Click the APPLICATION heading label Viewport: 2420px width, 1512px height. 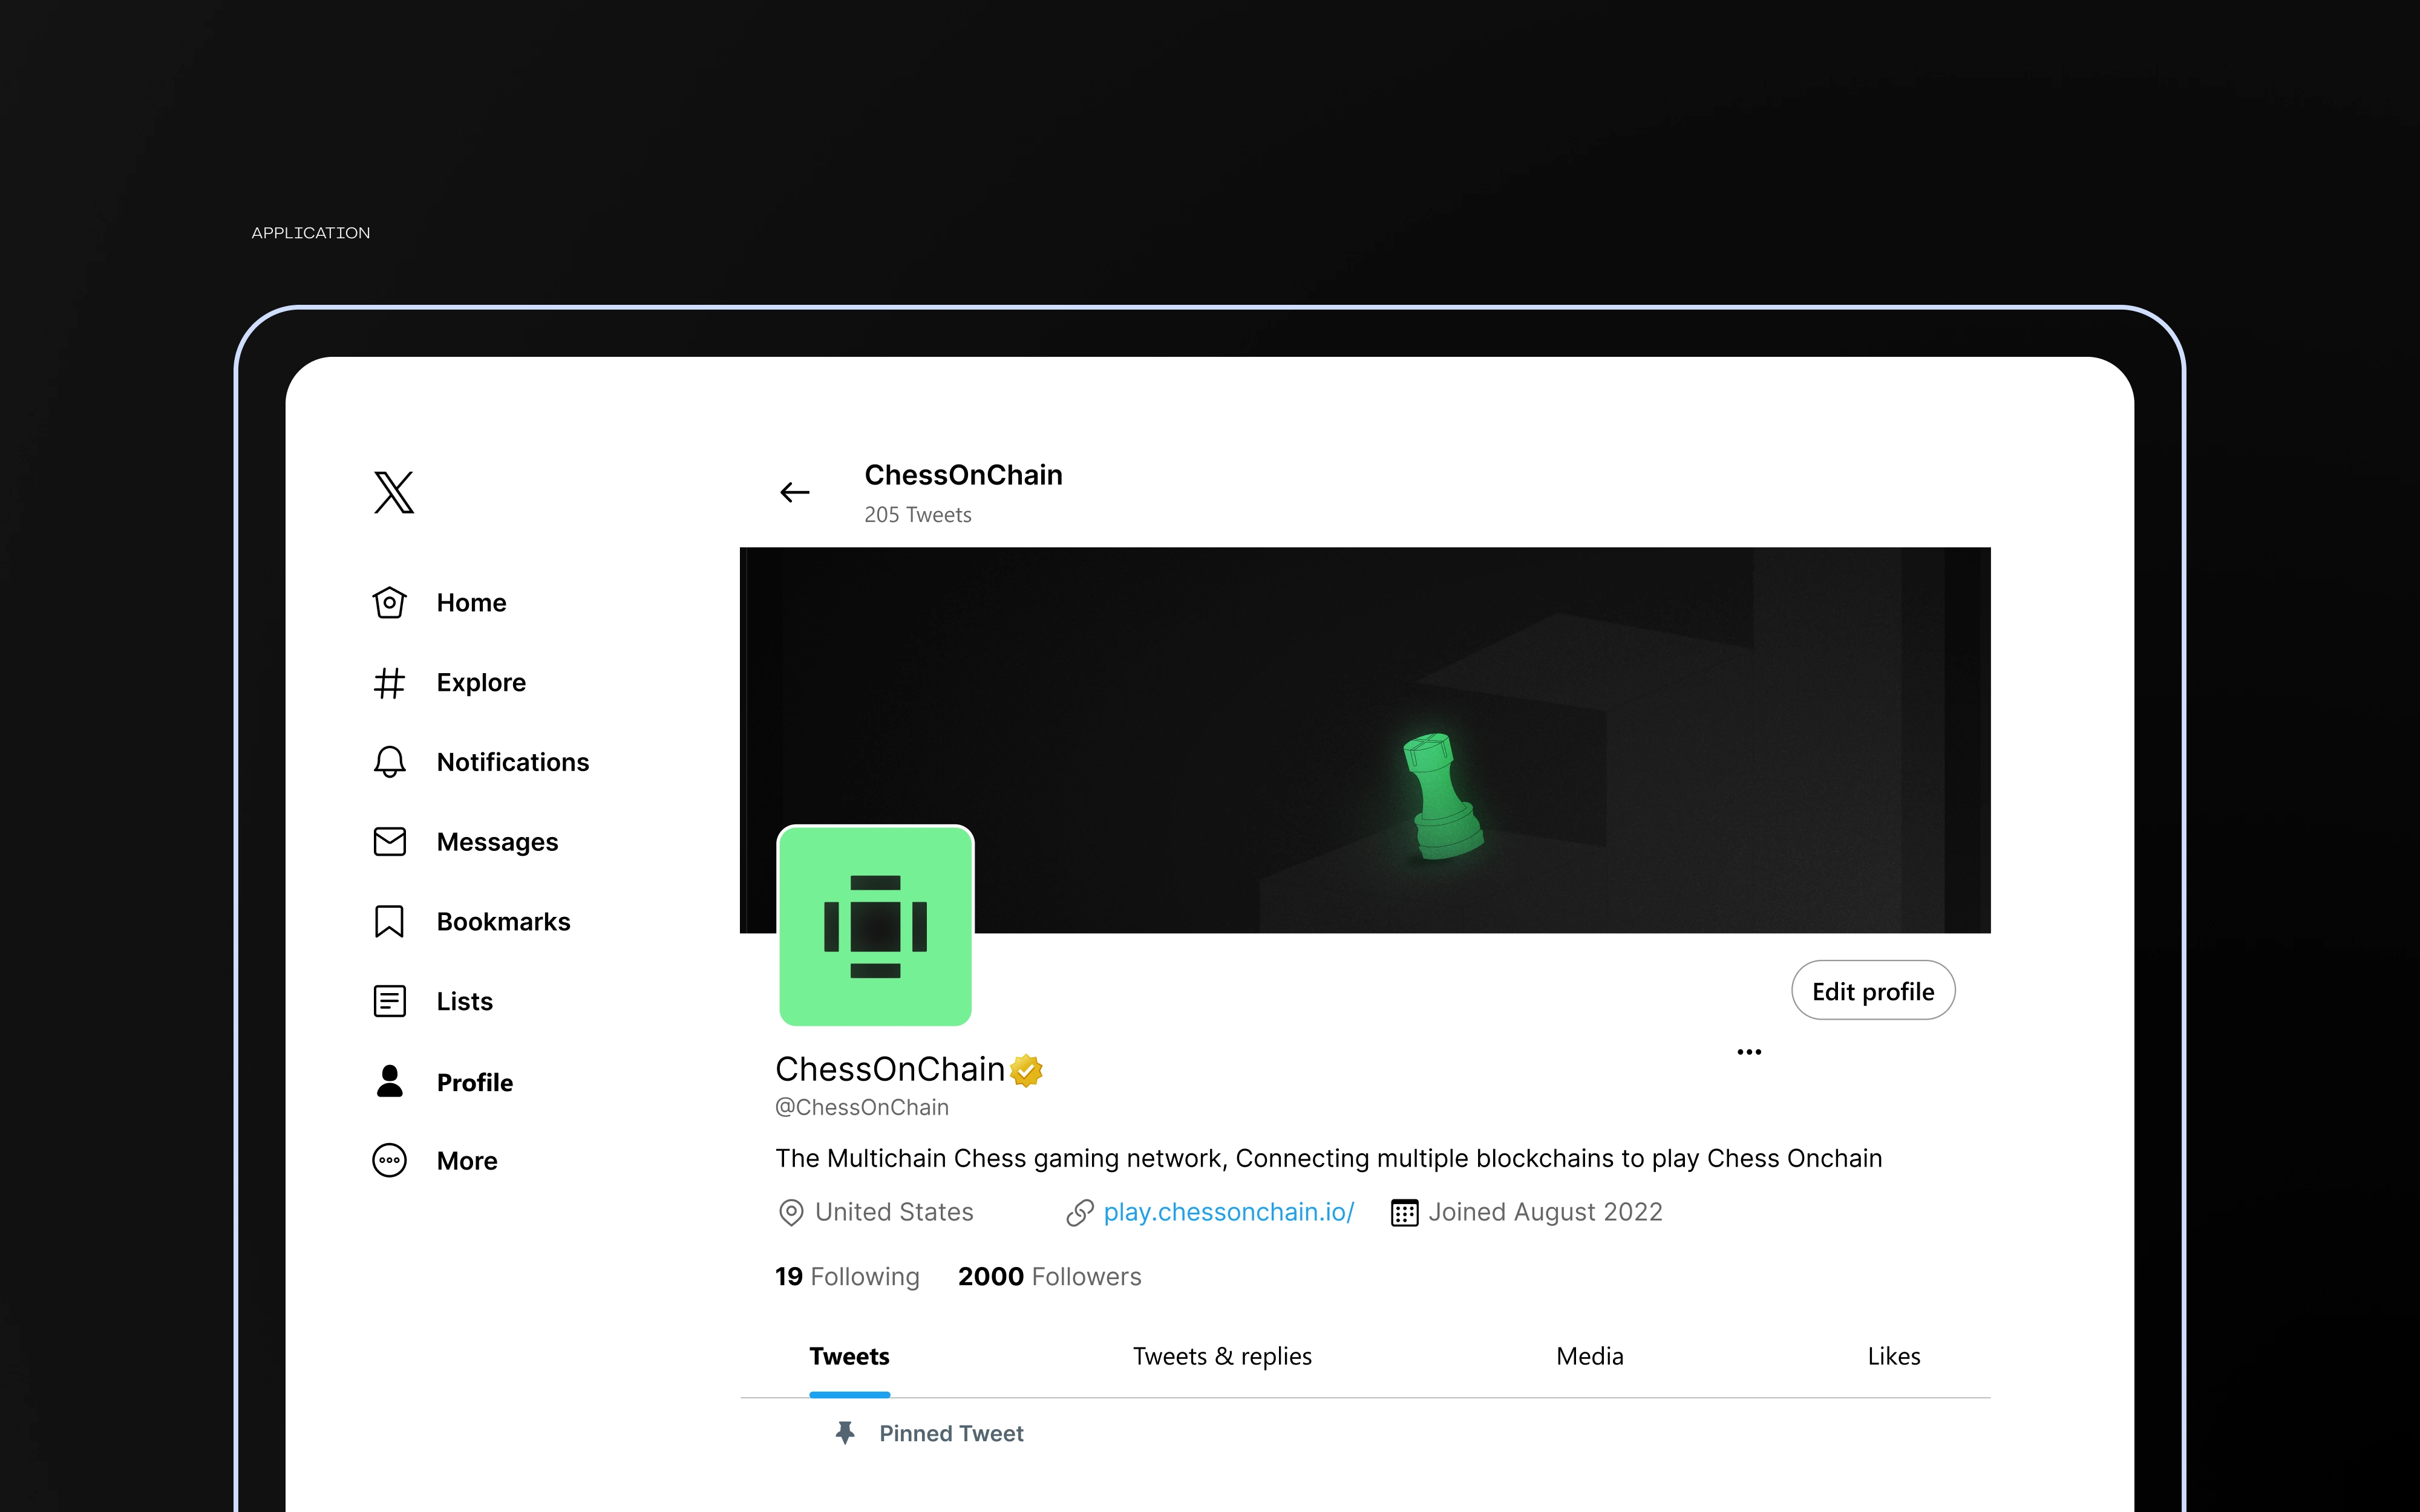pos(311,233)
